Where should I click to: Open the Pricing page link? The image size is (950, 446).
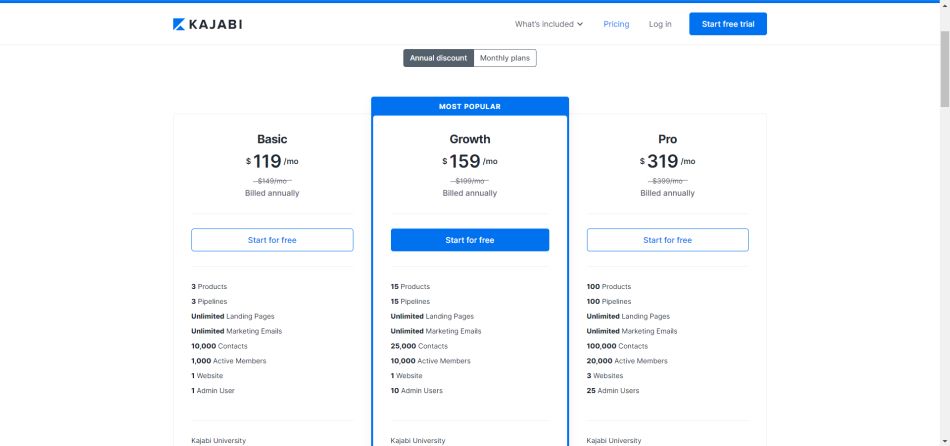(616, 24)
